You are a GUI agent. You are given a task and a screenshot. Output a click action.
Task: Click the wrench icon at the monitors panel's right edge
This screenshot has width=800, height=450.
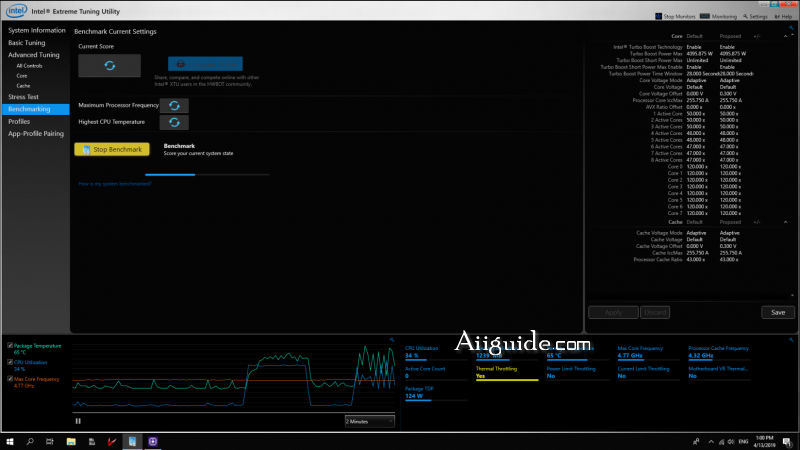[791, 339]
